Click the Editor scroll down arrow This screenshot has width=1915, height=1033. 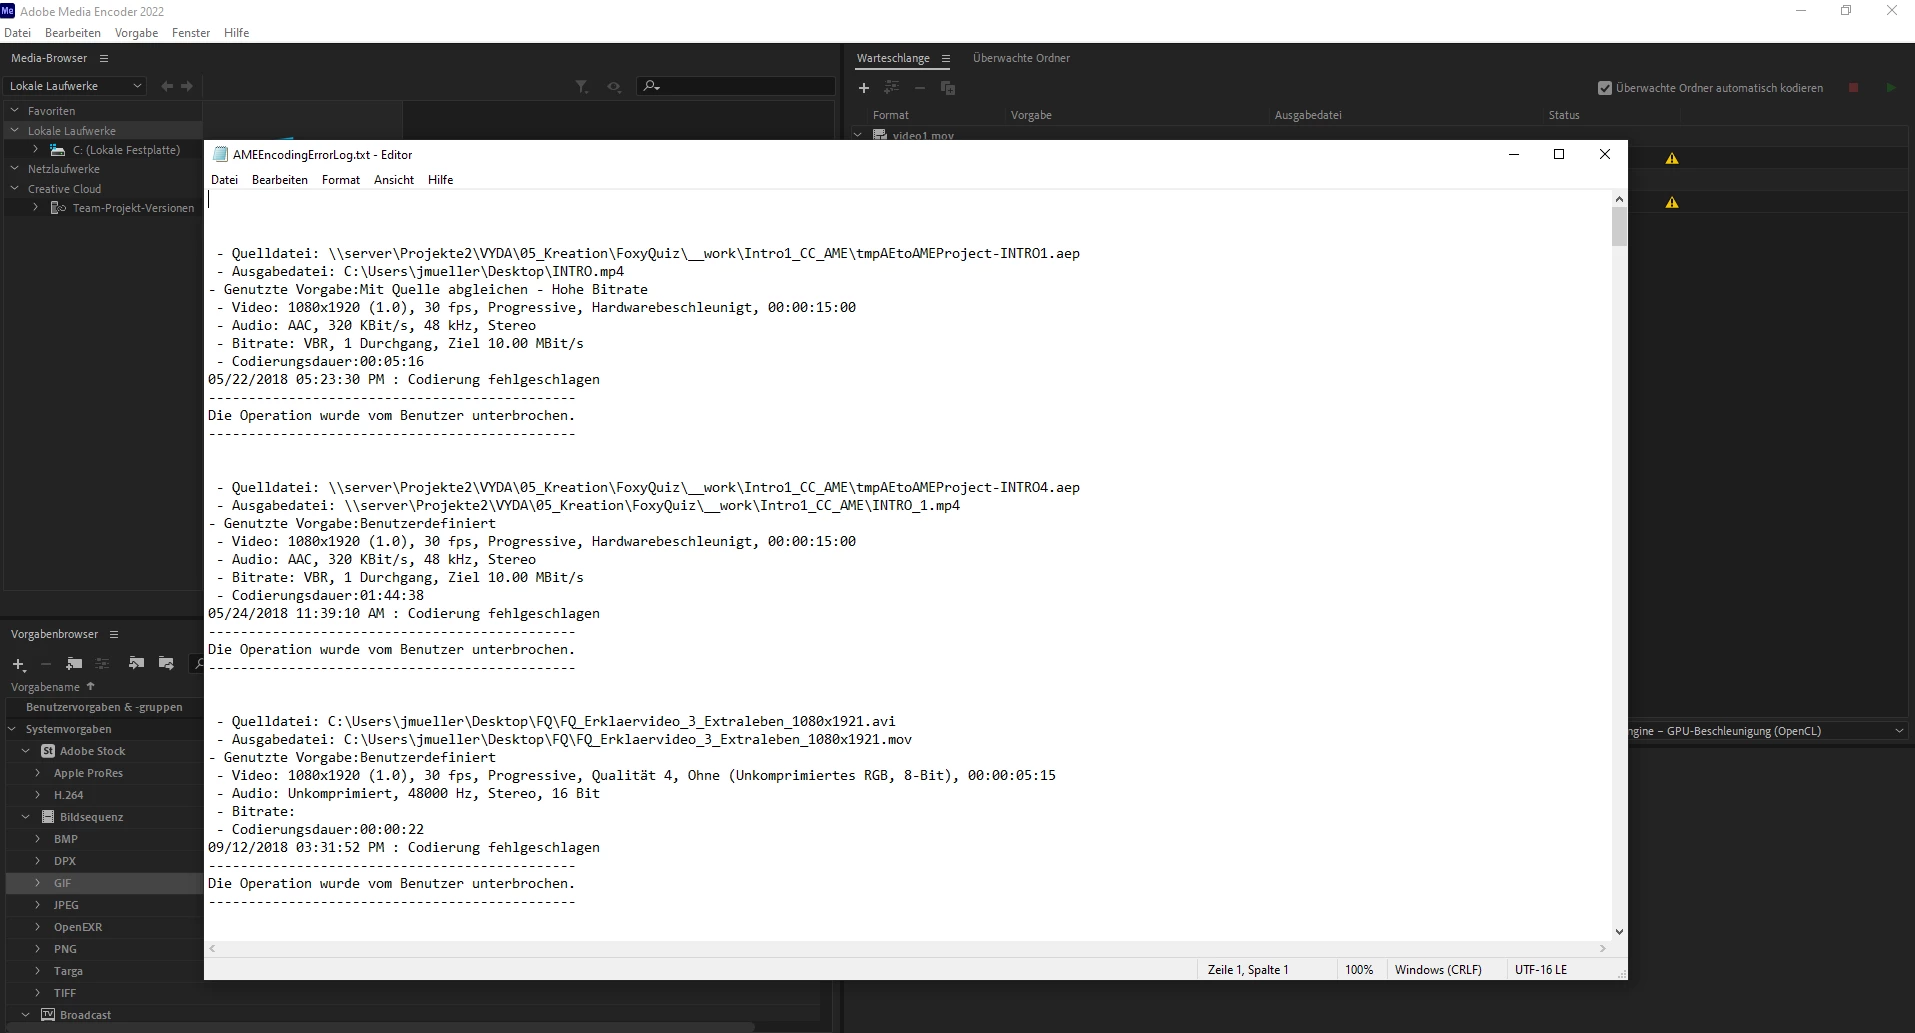click(1619, 932)
